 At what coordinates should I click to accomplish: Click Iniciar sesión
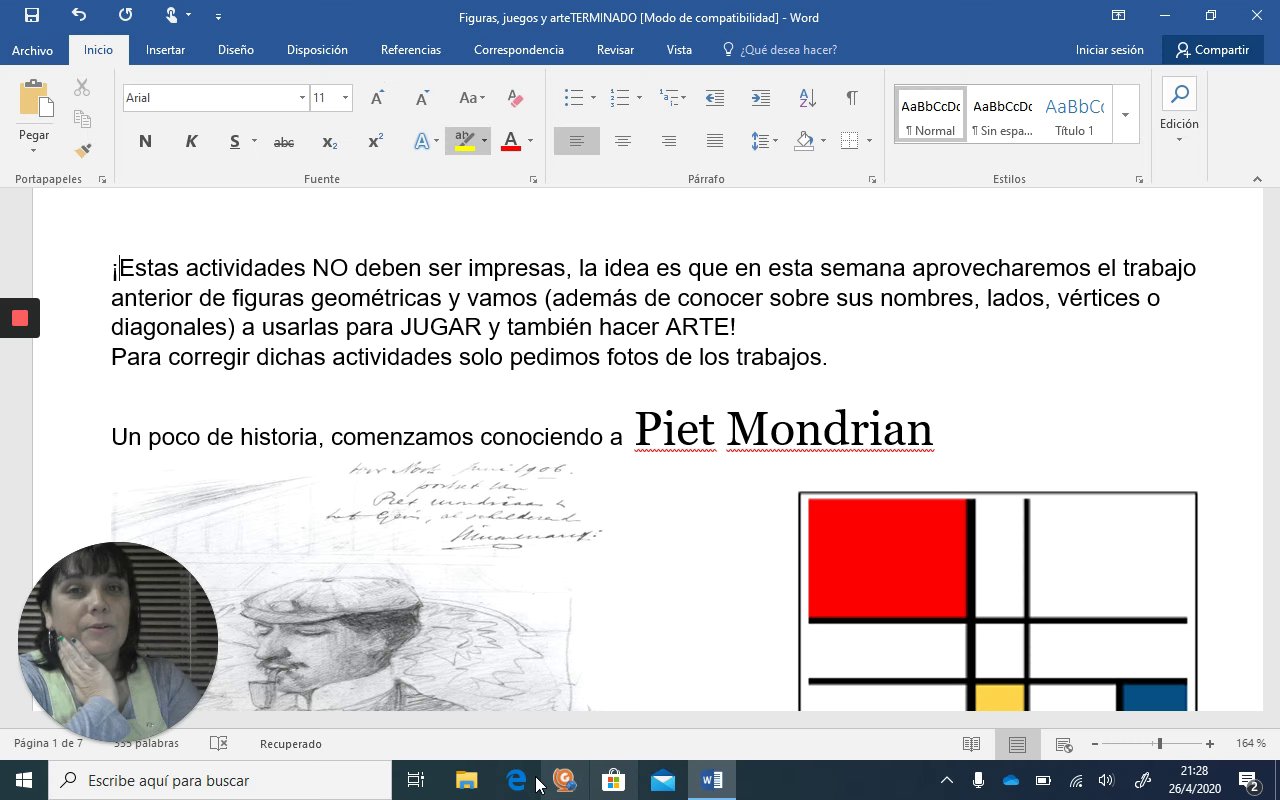click(x=1109, y=50)
